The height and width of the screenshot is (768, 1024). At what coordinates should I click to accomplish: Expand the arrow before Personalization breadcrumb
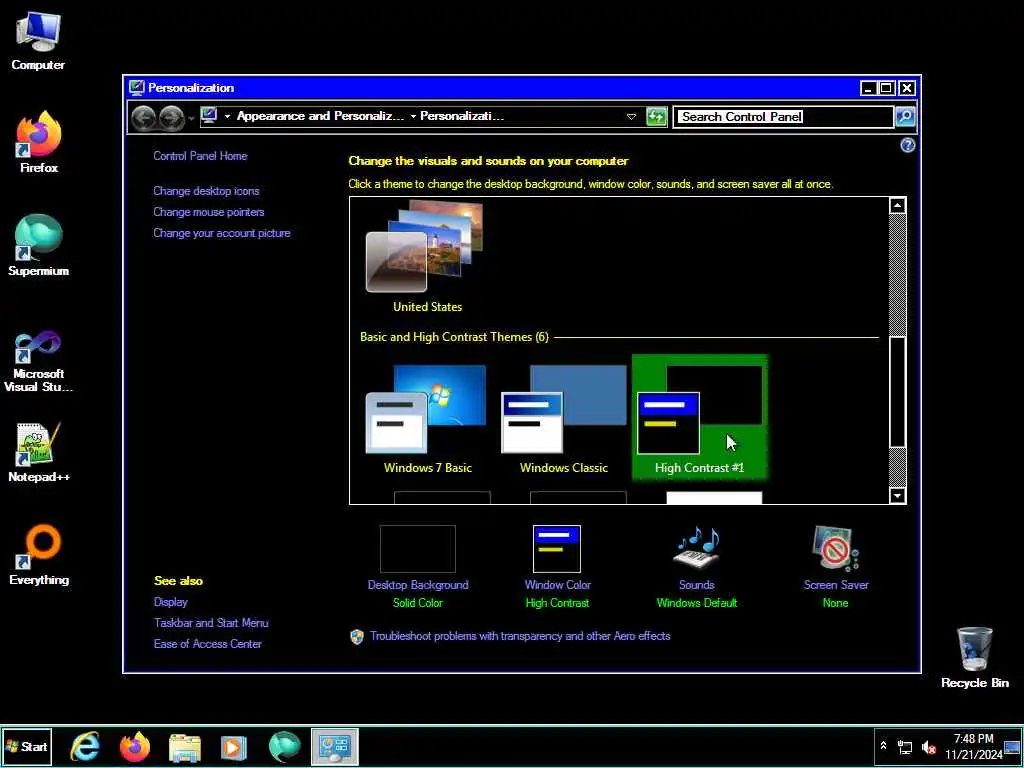(413, 117)
